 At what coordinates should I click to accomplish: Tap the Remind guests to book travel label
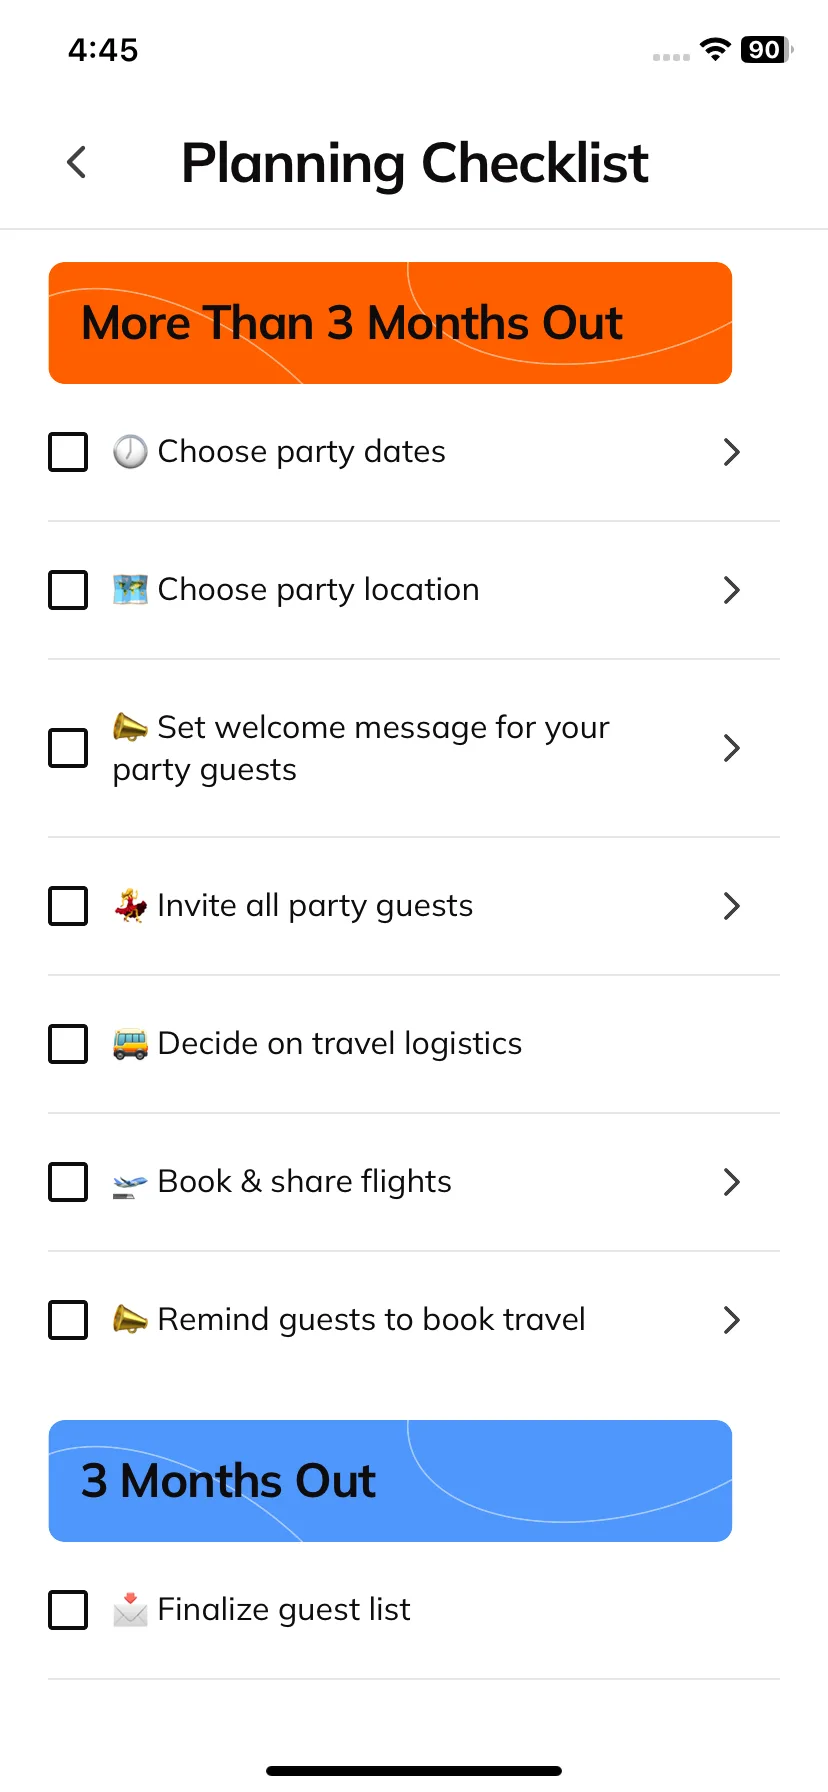click(371, 1320)
